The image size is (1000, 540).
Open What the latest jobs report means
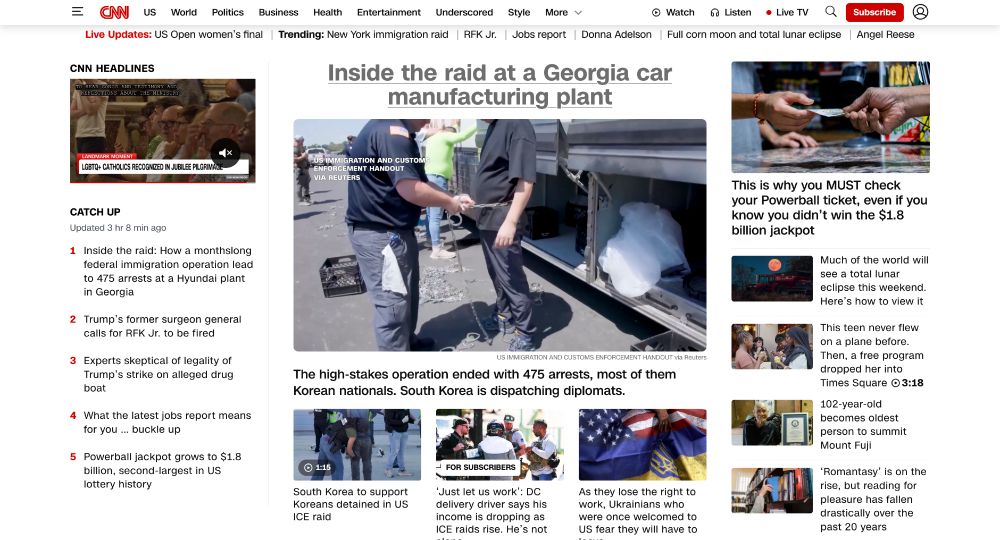point(167,422)
